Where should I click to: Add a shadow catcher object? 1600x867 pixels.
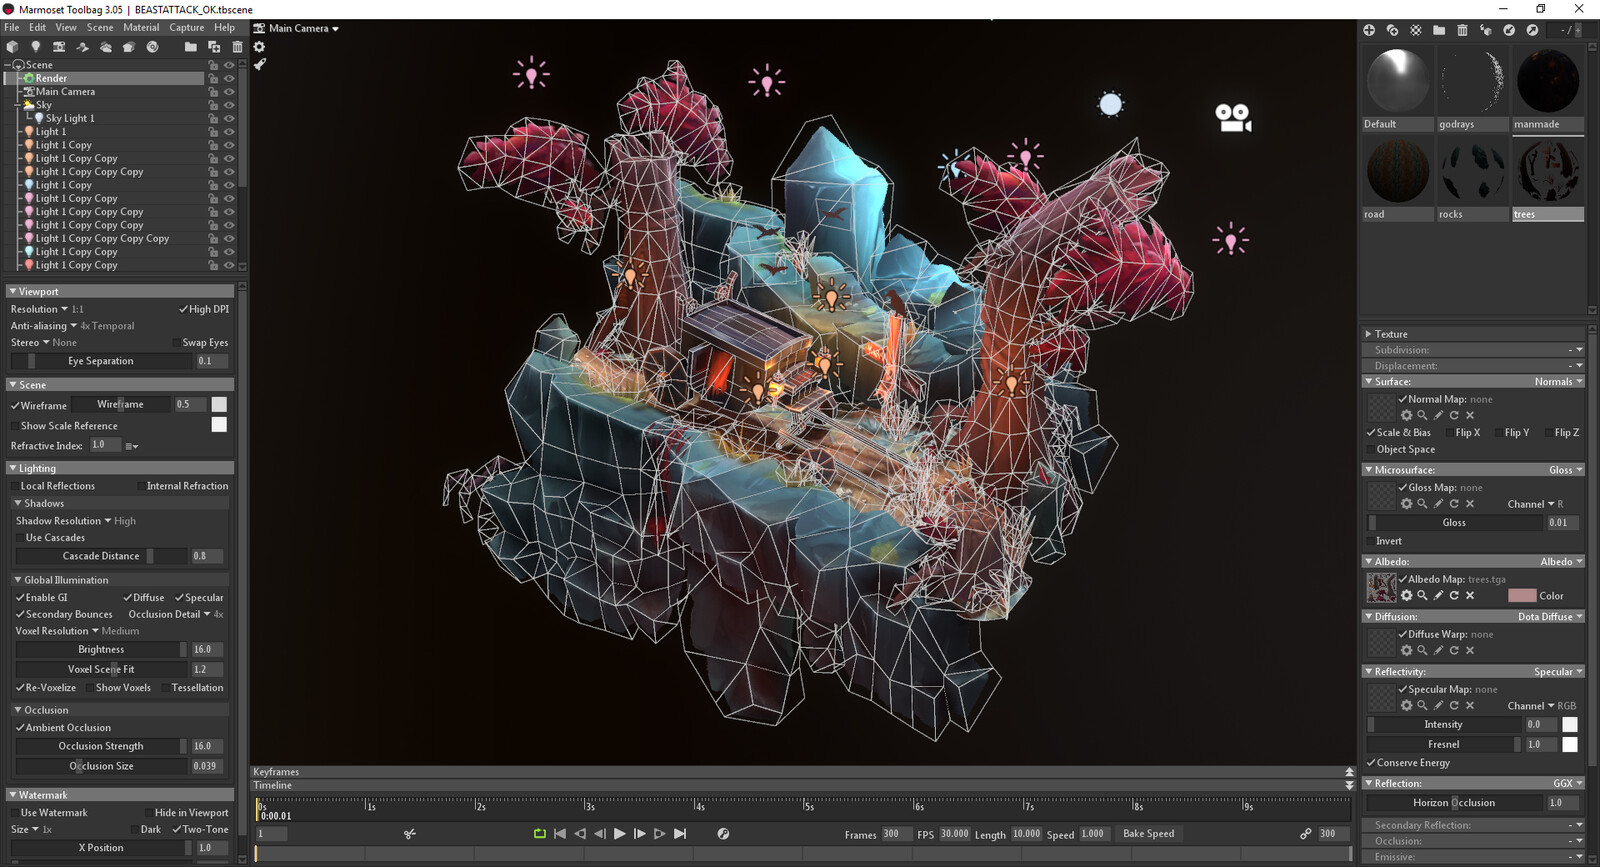pos(82,47)
